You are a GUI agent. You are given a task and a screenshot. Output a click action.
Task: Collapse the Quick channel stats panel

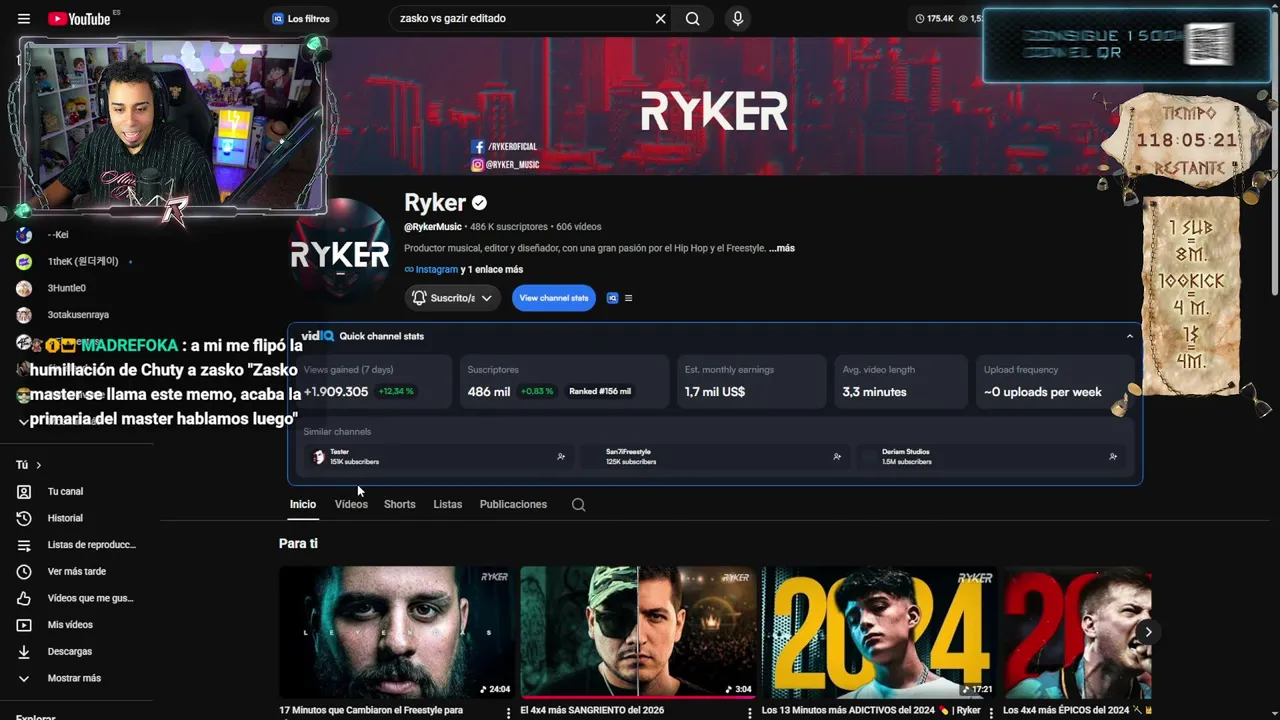pos(1130,336)
